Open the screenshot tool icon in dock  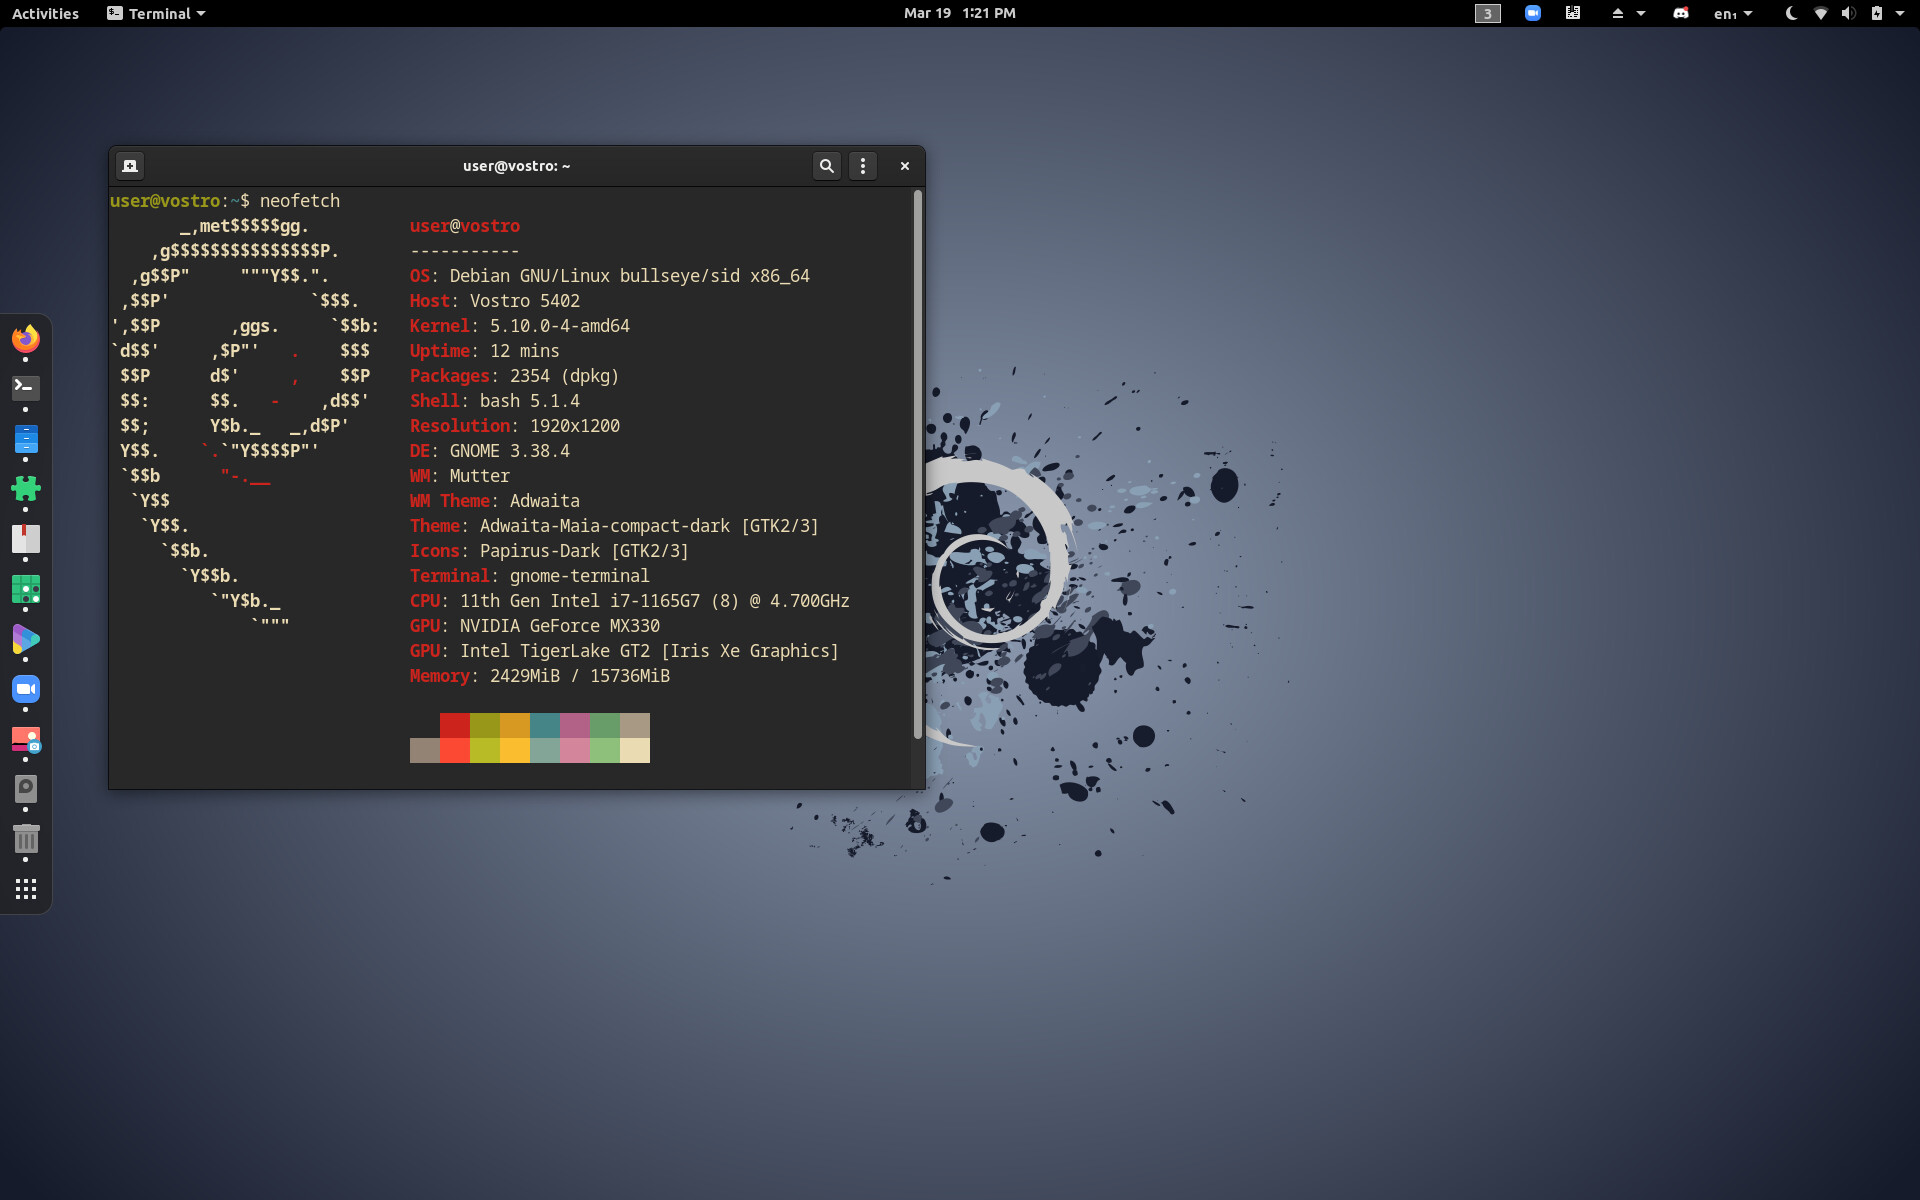(x=26, y=739)
